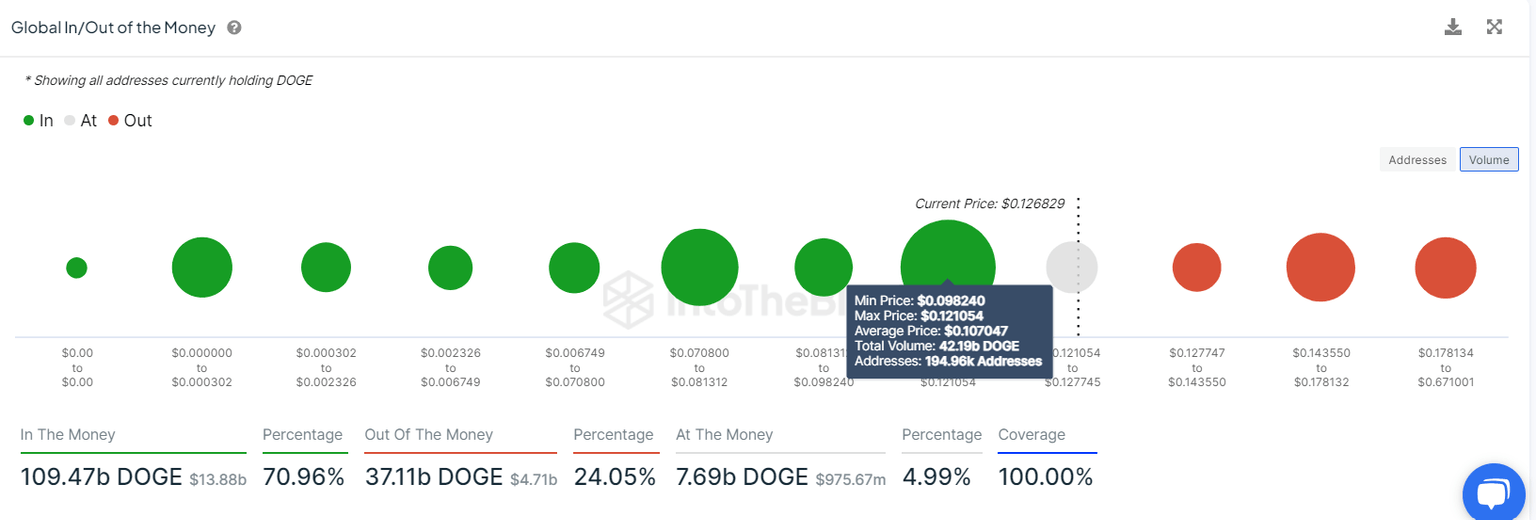This screenshot has height=520, width=1536.
Task: Click red bubble above $0.143550 to $0.178132
Action: 1320,268
